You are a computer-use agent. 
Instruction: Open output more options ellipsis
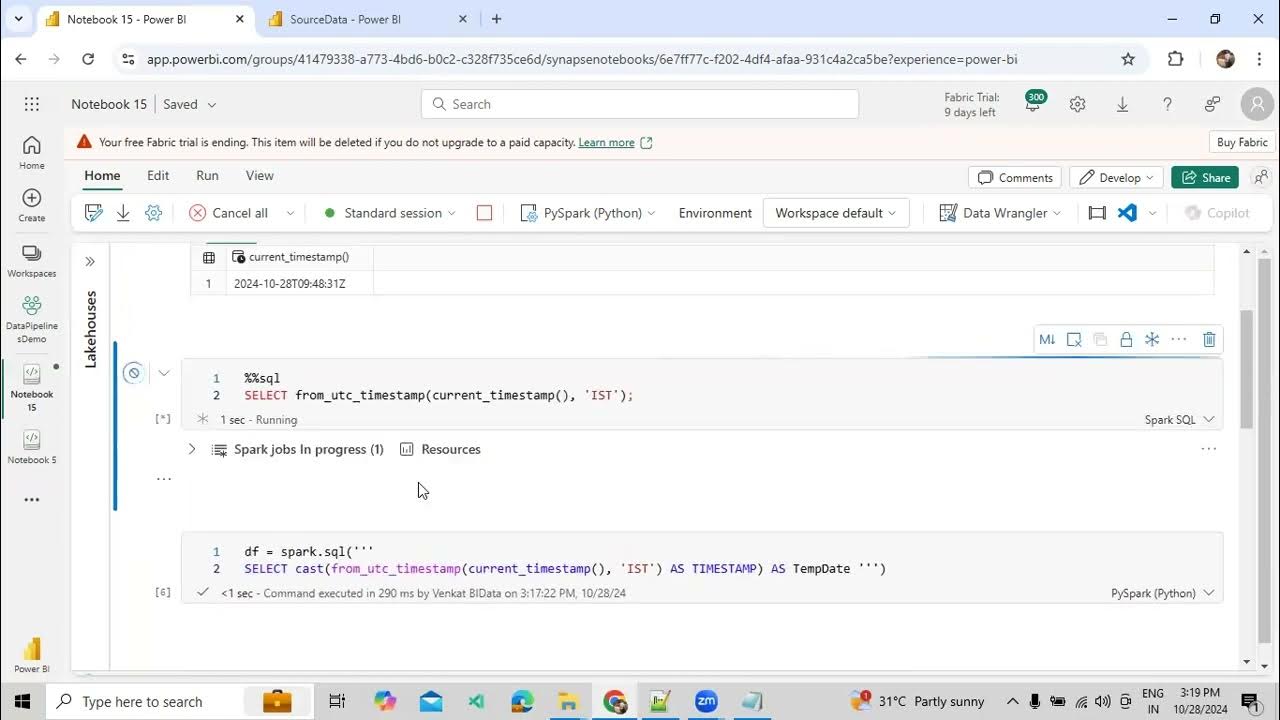point(1208,449)
